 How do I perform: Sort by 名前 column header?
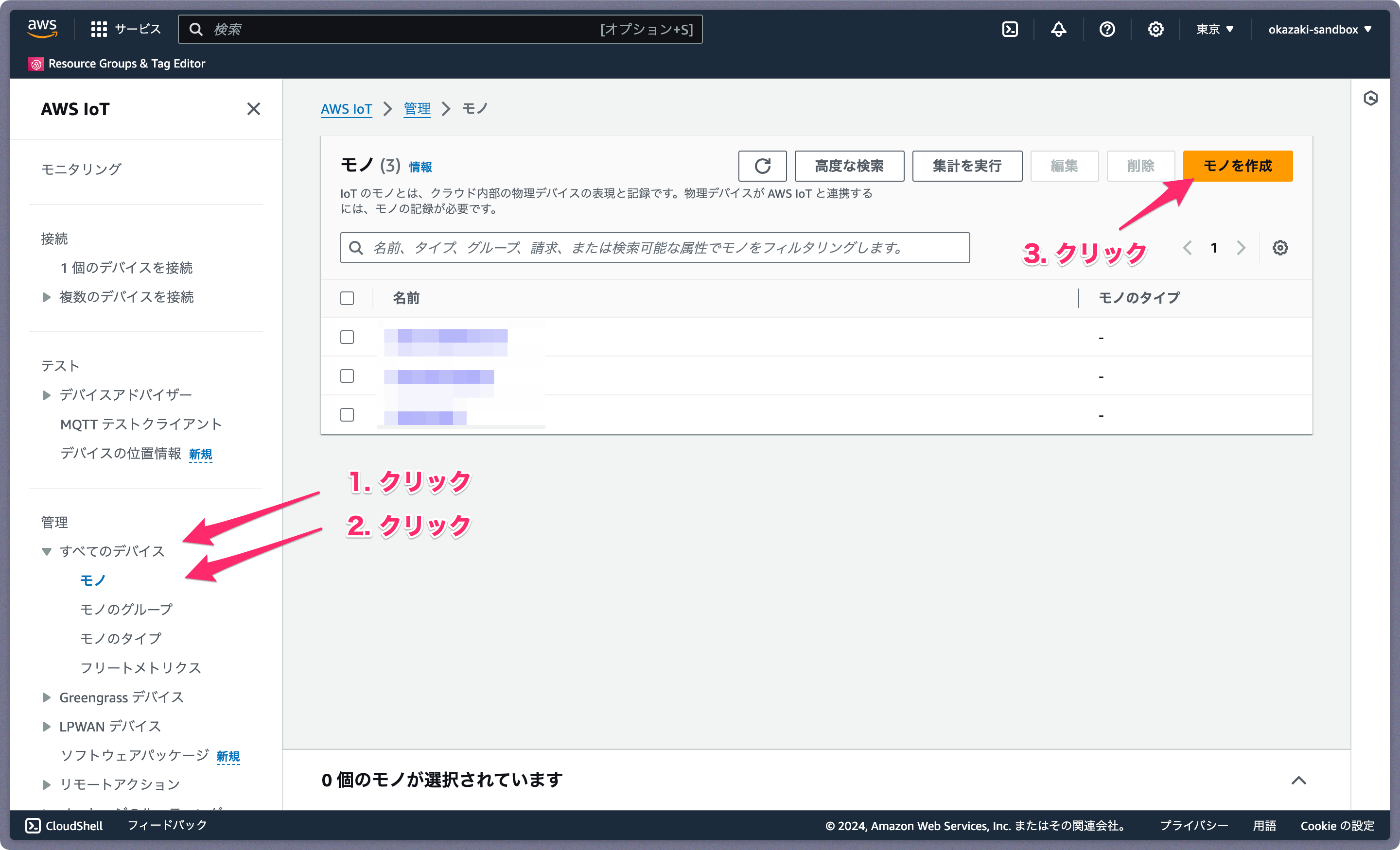click(x=406, y=298)
